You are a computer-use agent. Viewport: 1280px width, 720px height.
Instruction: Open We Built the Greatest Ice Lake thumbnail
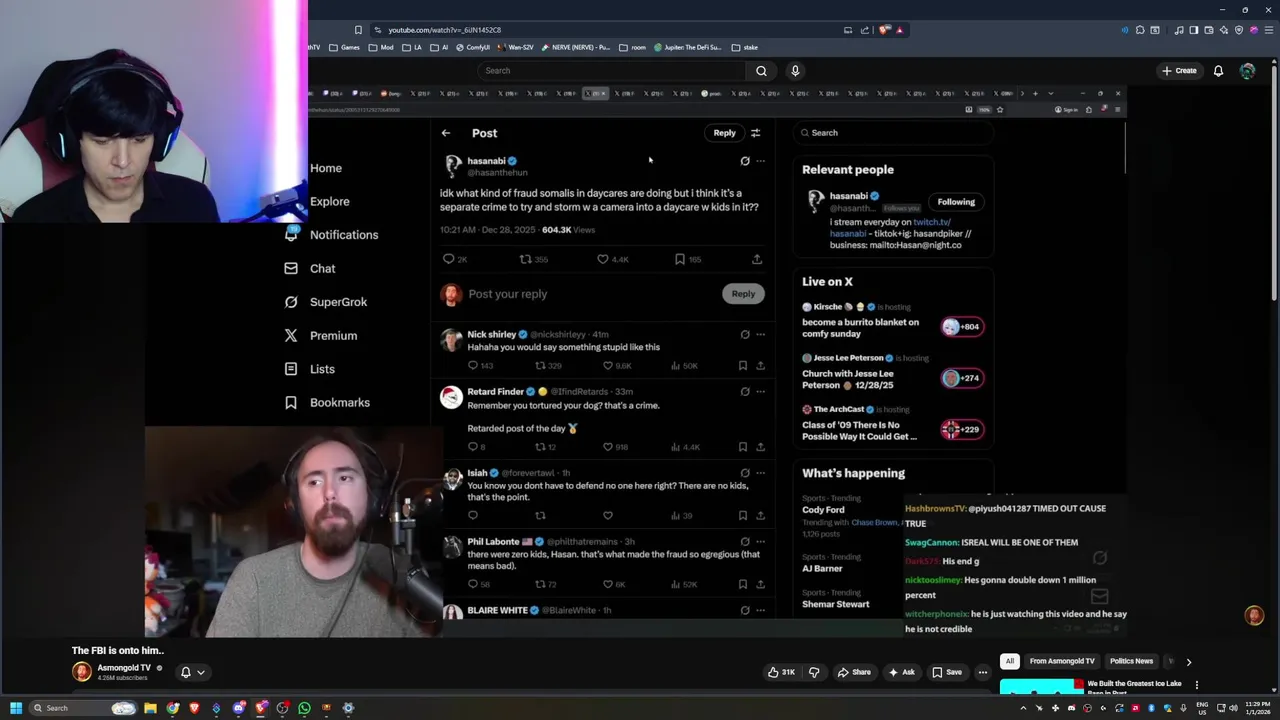pyautogui.click(x=1041, y=687)
